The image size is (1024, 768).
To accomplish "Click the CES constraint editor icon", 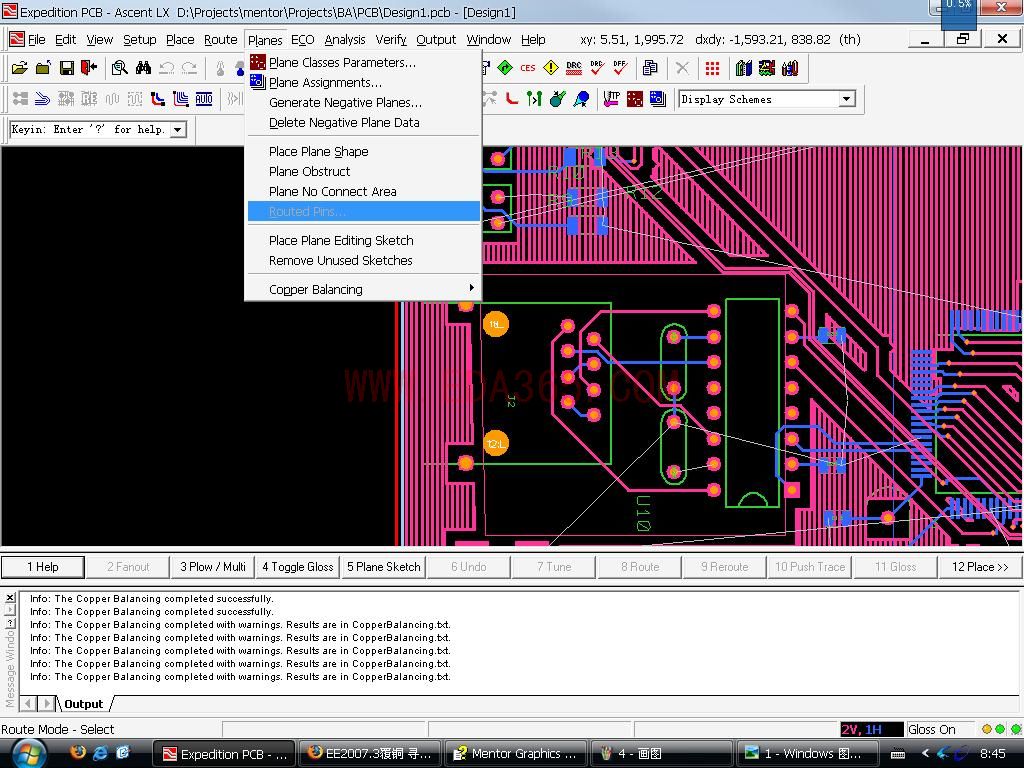I will 527,68.
